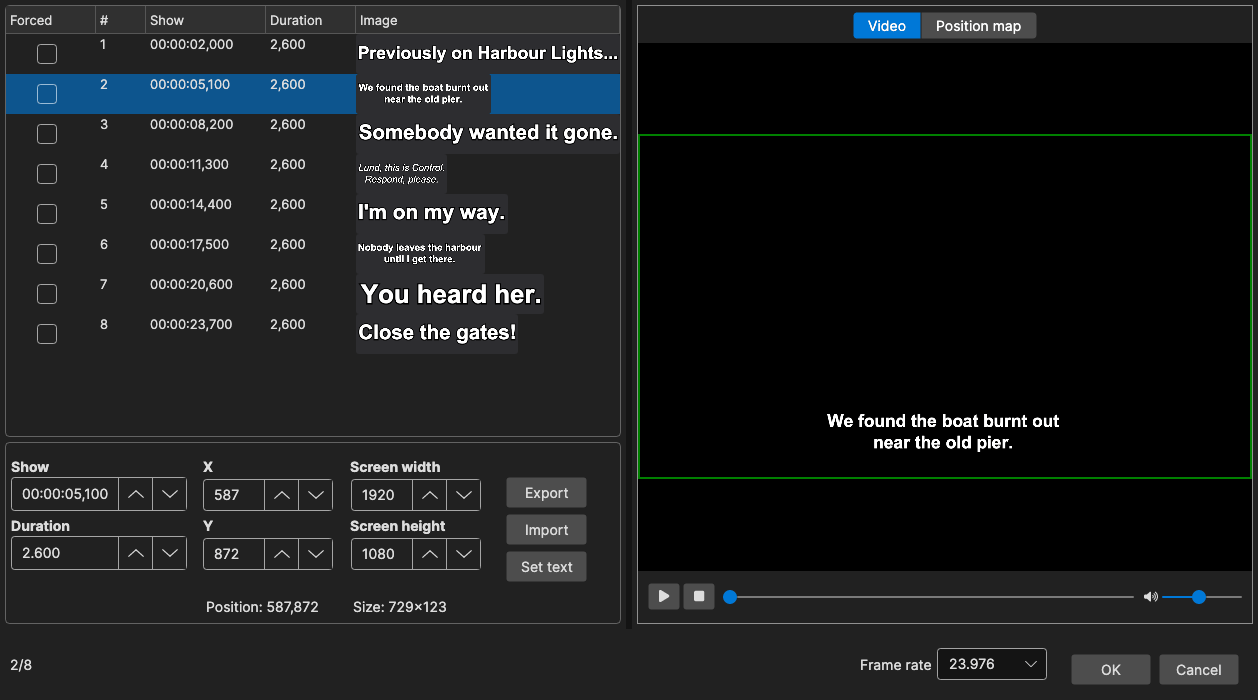Check Forced for subtitle row 4

tap(47, 174)
